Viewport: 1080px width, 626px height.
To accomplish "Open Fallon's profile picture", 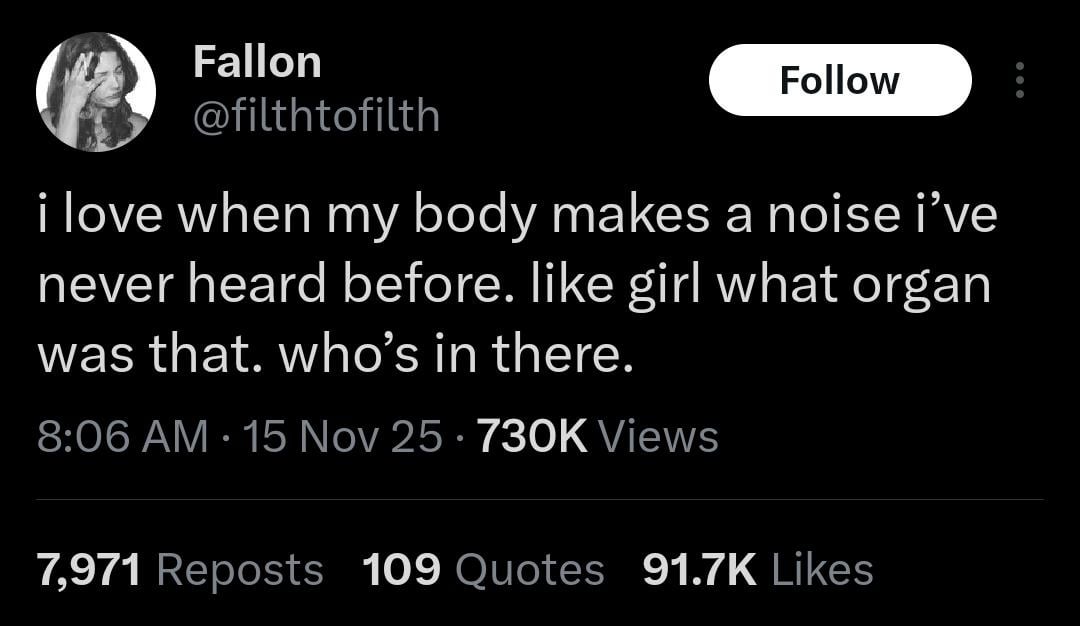I will tap(96, 91).
